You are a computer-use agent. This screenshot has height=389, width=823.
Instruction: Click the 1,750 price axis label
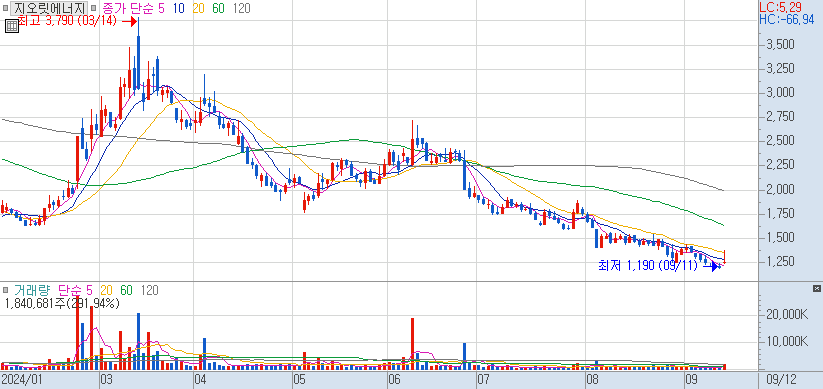779,214
